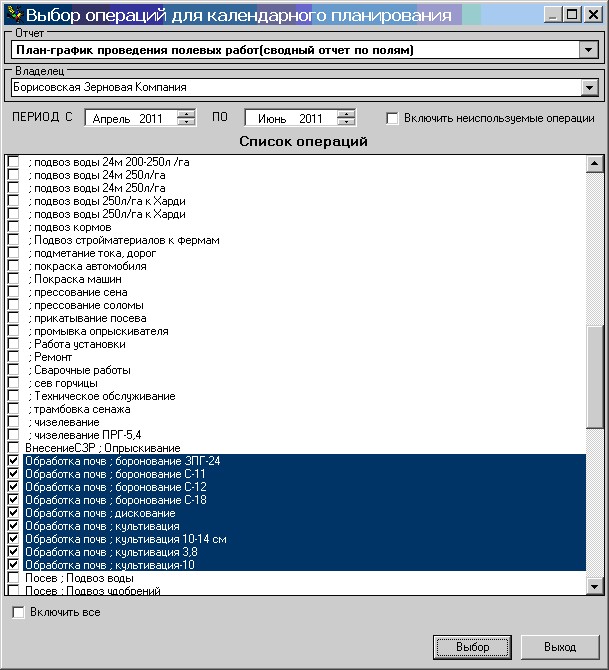Check the подвоз кормов operation
609x670 pixels.
13,227
